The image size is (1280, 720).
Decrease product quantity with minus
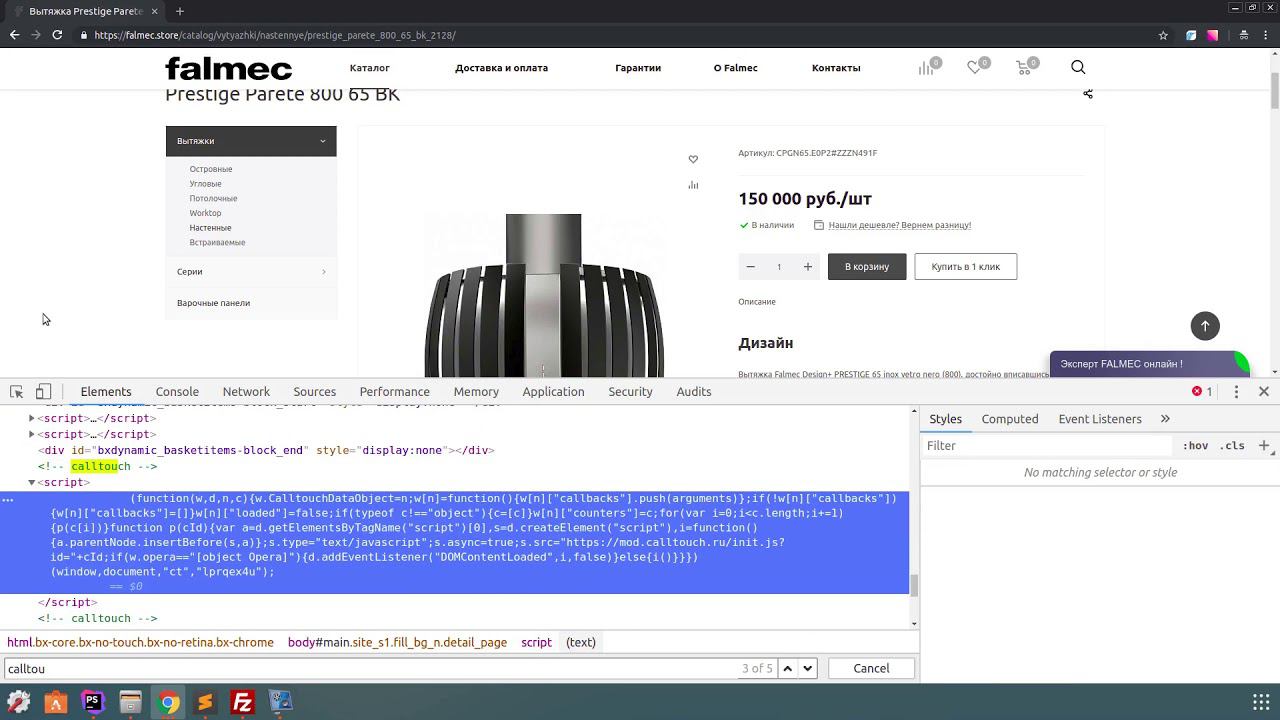tap(750, 266)
